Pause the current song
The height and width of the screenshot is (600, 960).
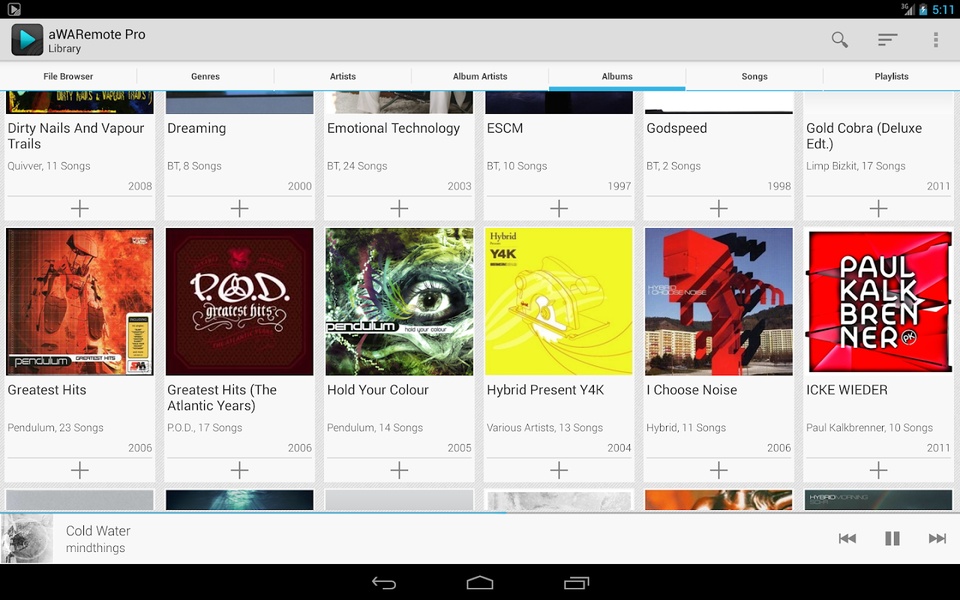(893, 538)
